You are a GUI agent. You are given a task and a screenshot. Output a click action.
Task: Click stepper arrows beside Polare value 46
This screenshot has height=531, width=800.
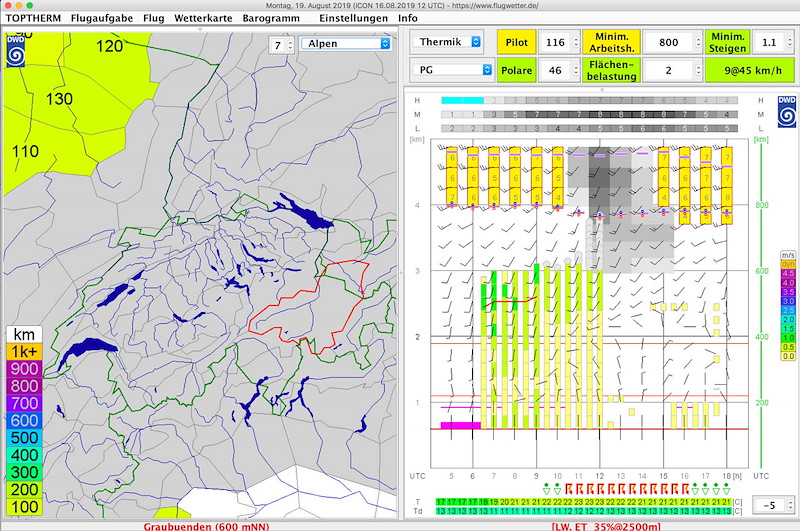click(x=576, y=70)
